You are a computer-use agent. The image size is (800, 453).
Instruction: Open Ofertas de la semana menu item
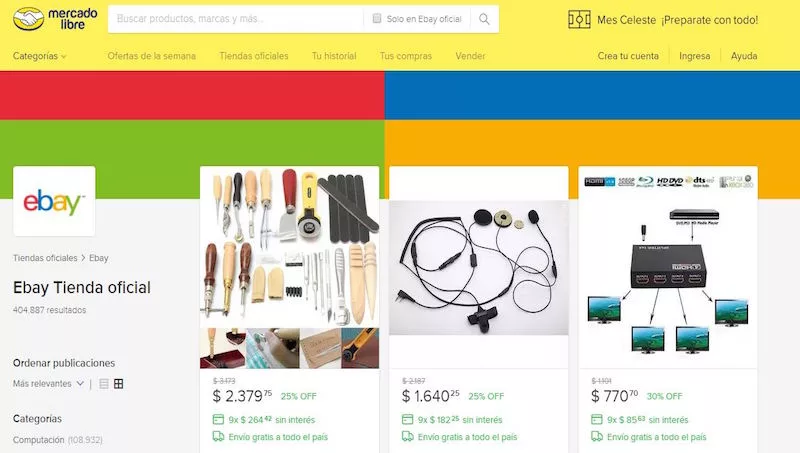coord(152,56)
